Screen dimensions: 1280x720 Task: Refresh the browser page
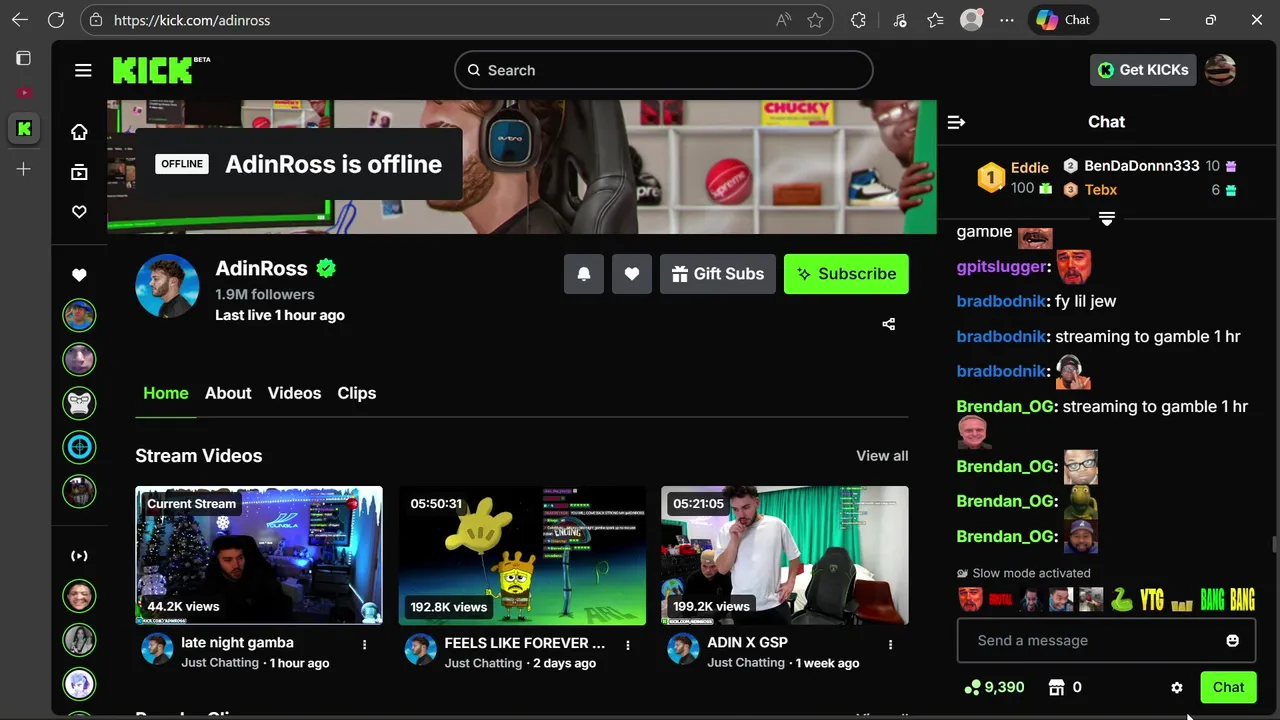pyautogui.click(x=56, y=20)
